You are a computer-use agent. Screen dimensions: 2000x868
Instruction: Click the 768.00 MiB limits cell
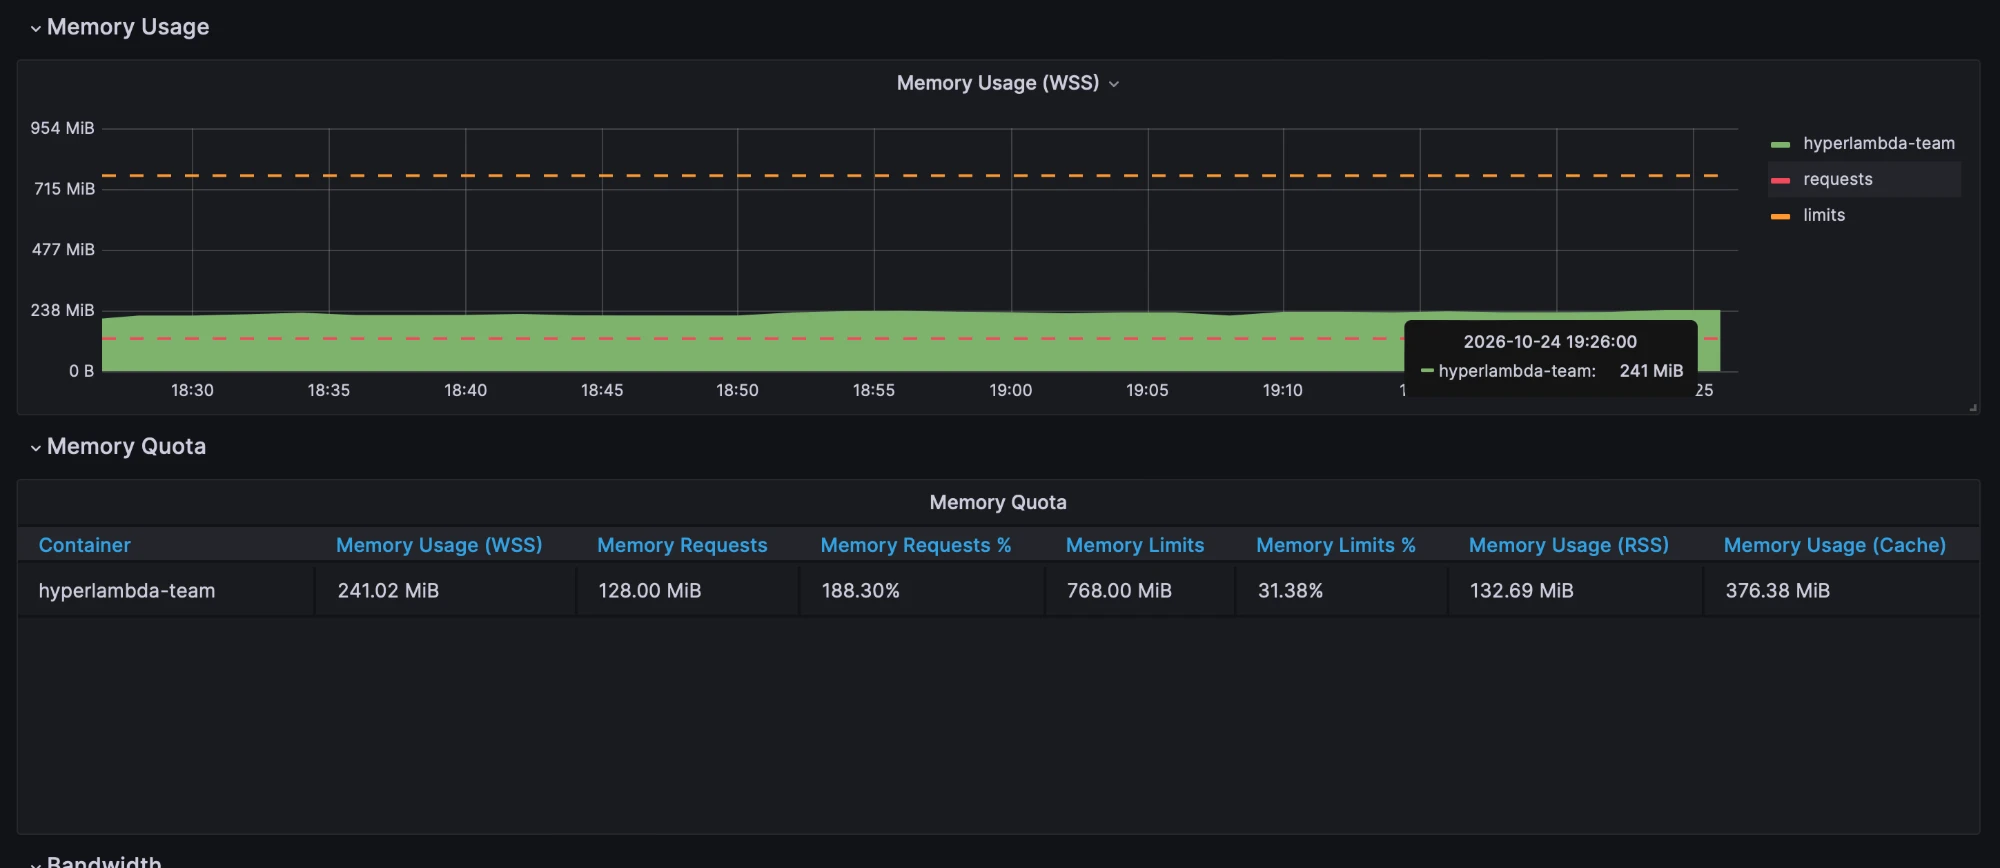click(x=1140, y=590)
